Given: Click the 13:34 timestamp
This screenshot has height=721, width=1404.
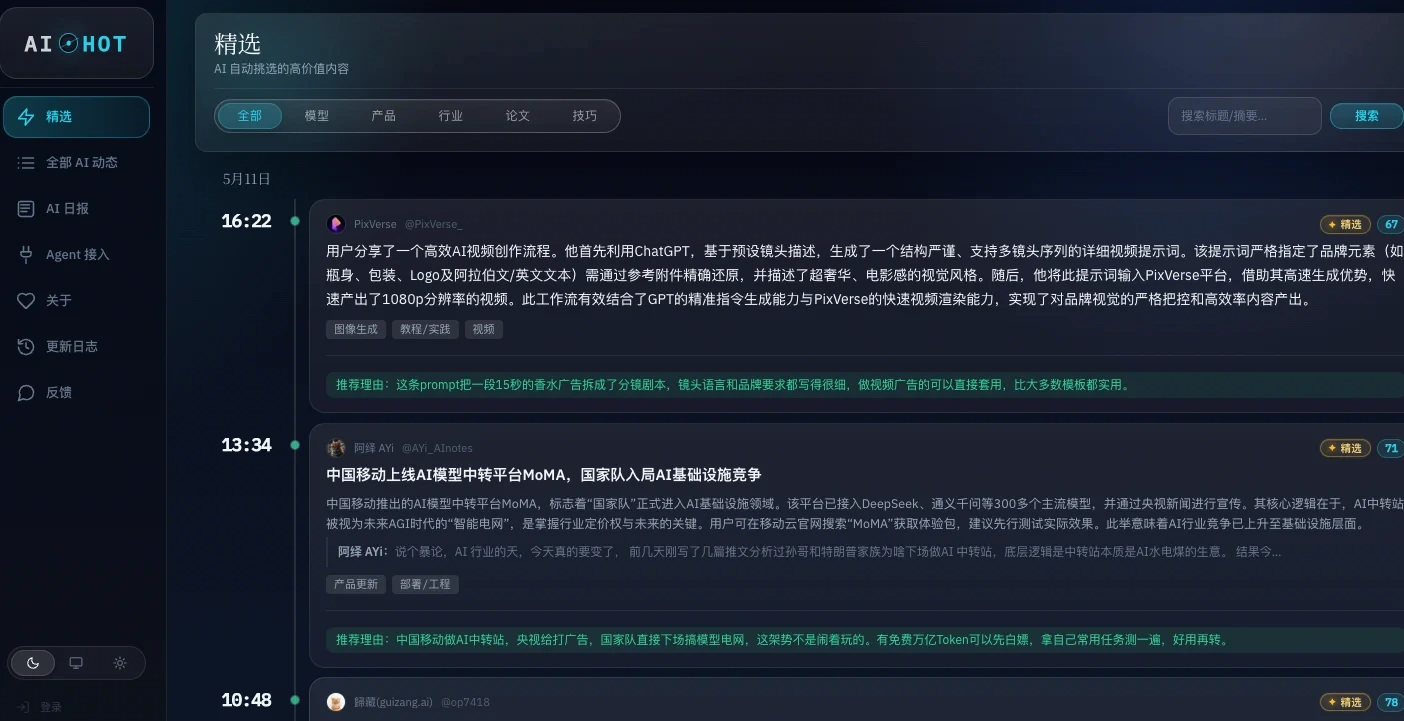Looking at the screenshot, I should click(246, 445).
